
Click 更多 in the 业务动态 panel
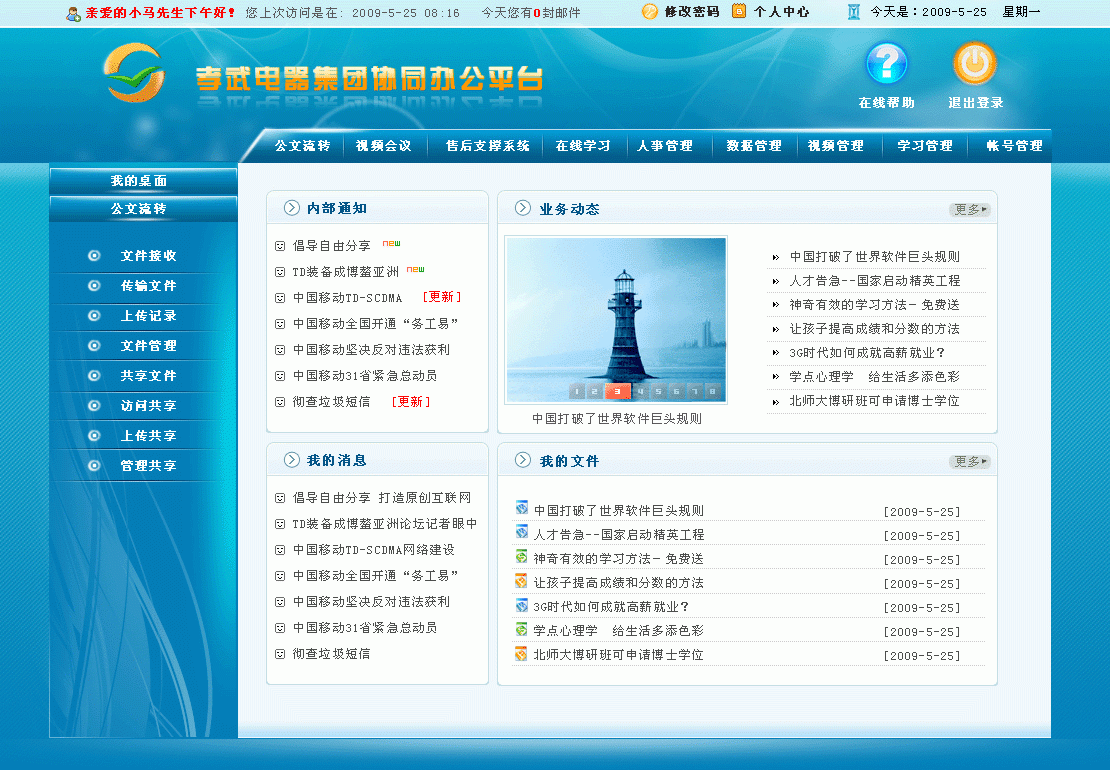point(969,209)
